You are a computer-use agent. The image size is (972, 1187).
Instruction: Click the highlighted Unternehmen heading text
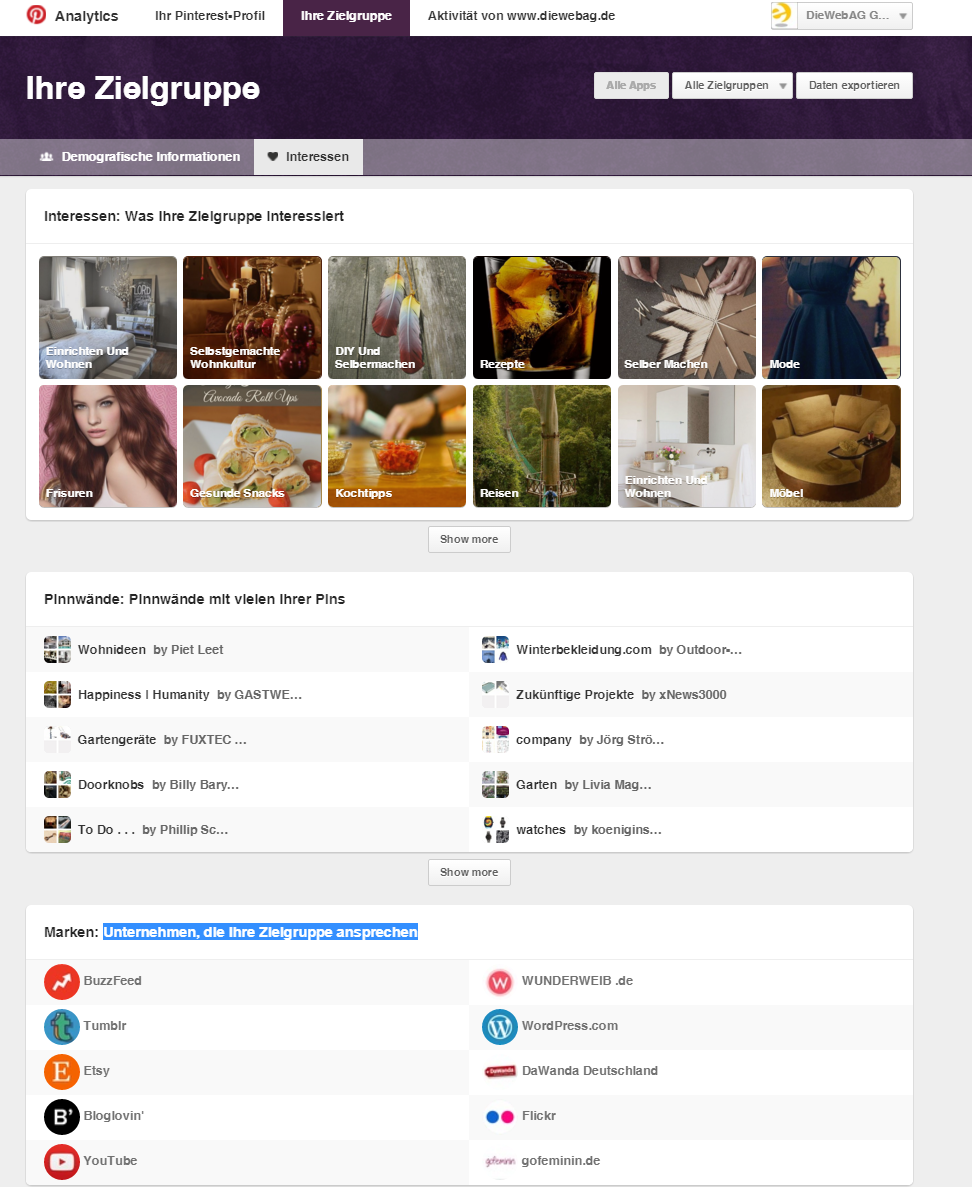coord(260,933)
